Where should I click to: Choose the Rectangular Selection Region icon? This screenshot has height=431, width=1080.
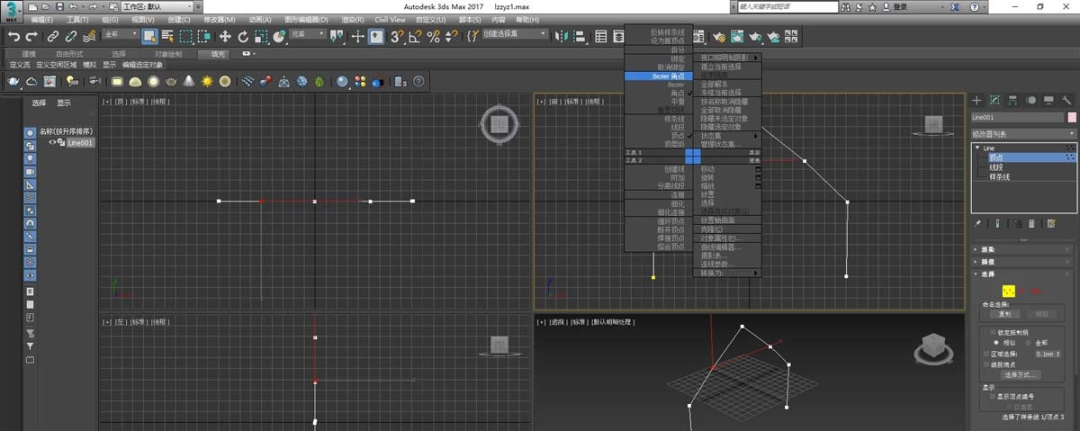pyautogui.click(x=186, y=36)
